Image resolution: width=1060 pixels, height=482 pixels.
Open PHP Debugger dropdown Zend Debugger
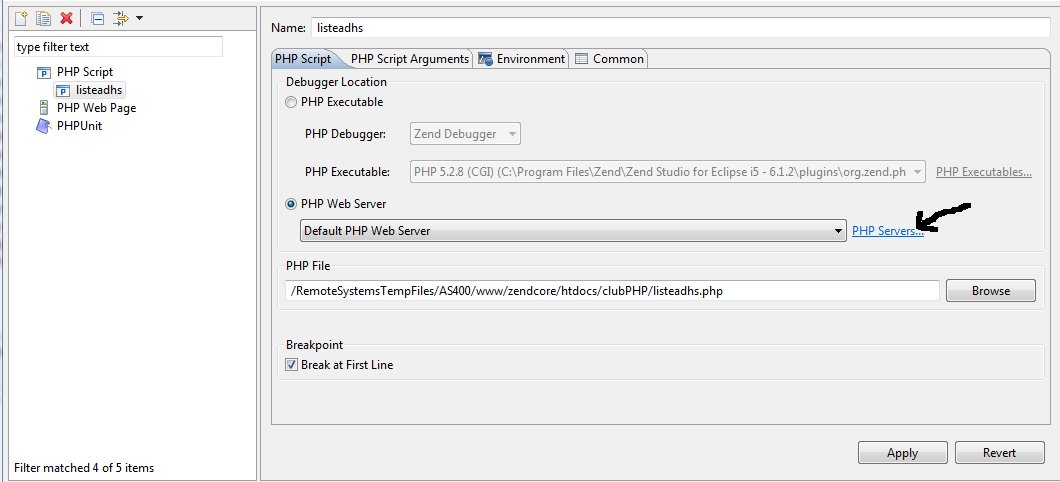coord(466,134)
